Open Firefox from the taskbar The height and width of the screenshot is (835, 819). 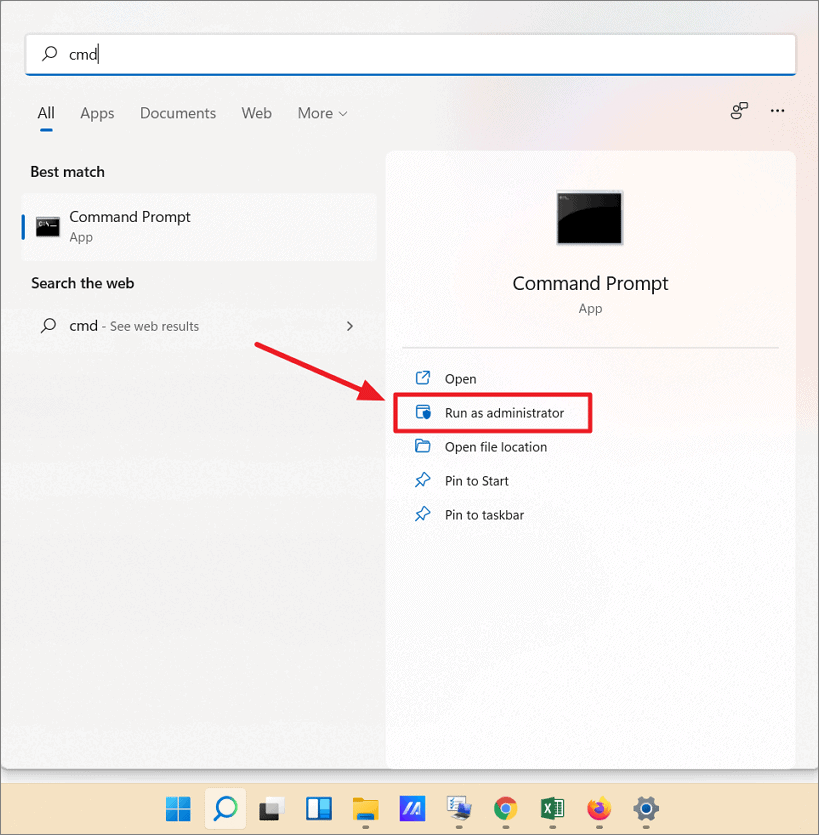(598, 809)
